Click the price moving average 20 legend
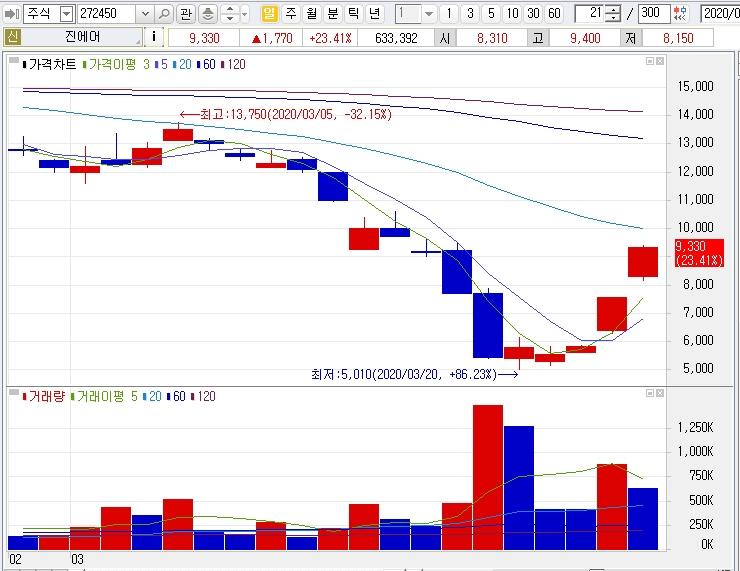 click(x=182, y=64)
